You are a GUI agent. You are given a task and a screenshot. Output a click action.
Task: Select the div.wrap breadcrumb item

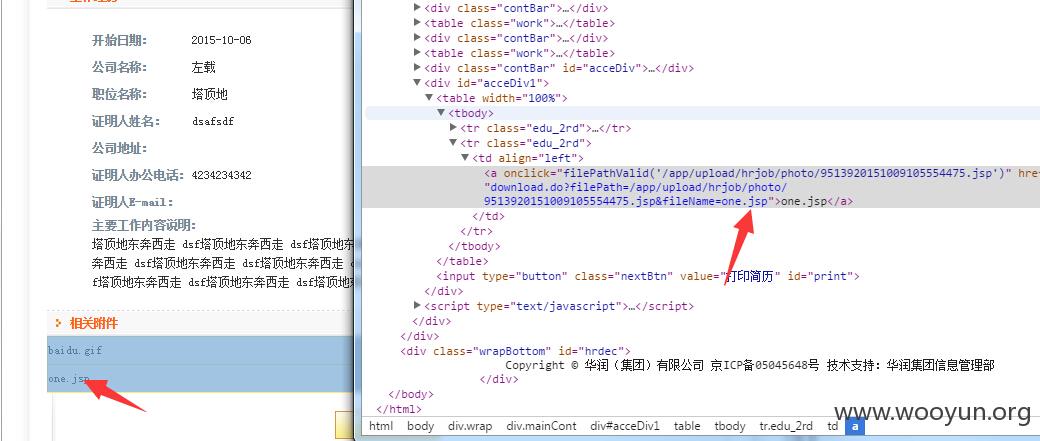(x=470, y=426)
